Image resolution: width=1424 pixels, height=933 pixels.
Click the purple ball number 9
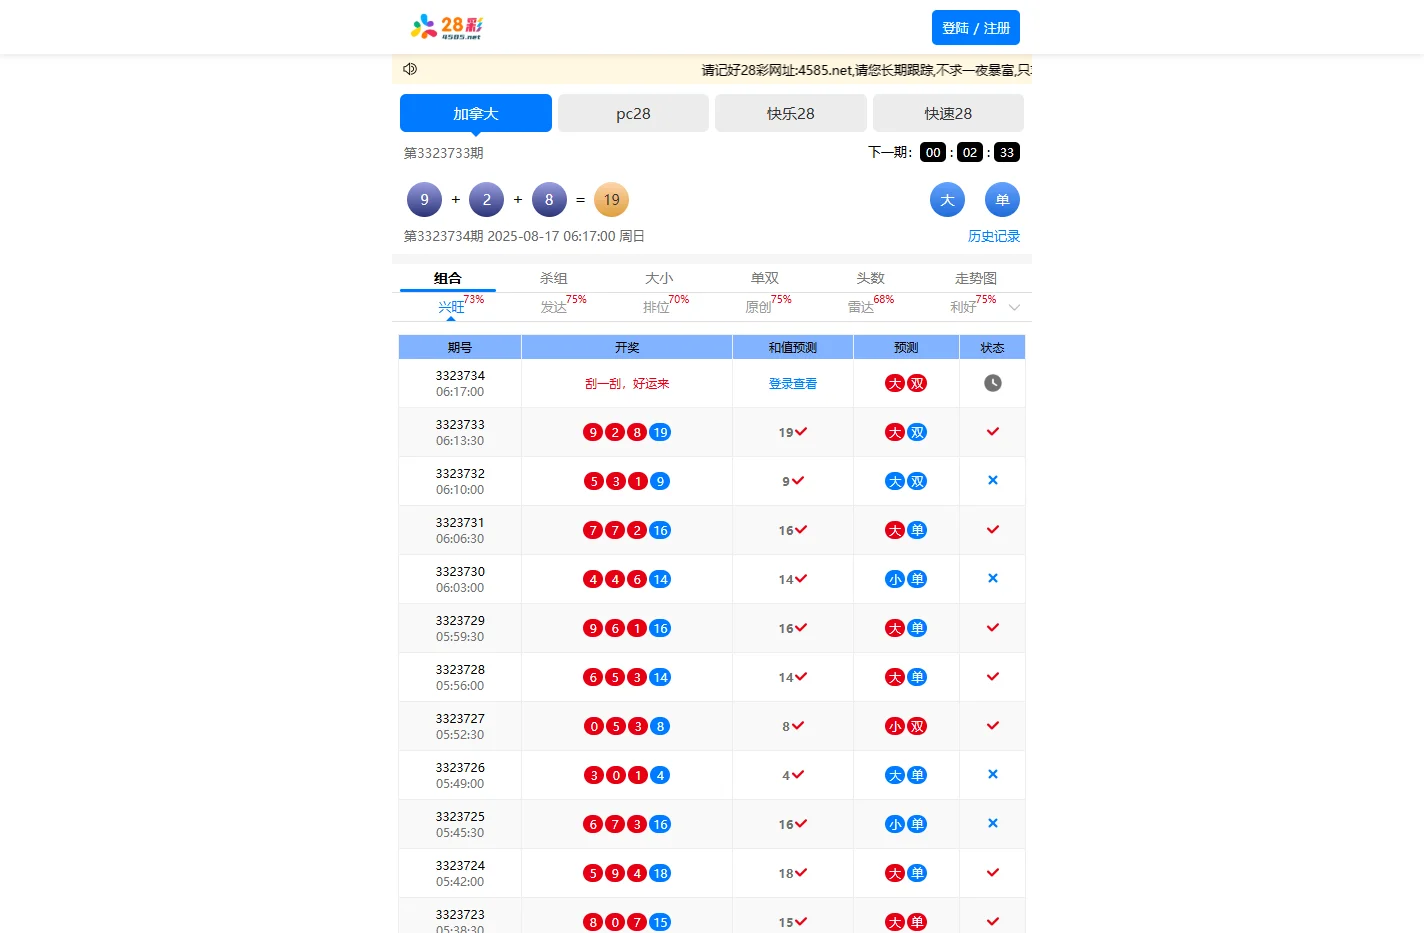[424, 200]
